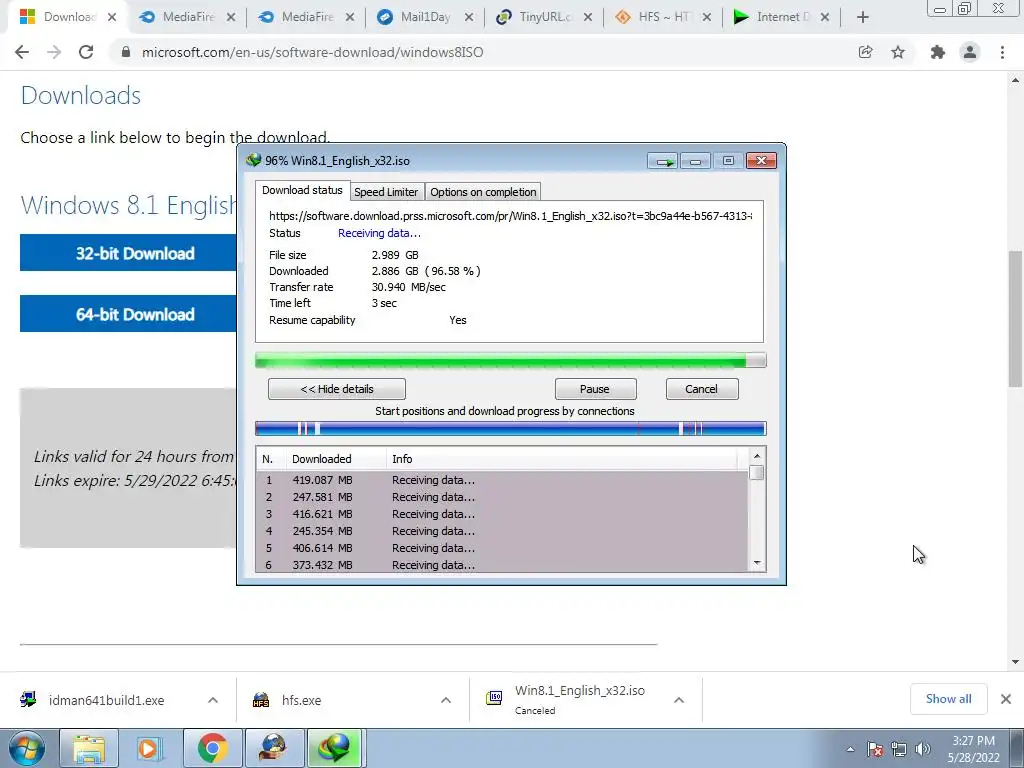
Task: Click the browser forward arrow
Action: point(54,52)
